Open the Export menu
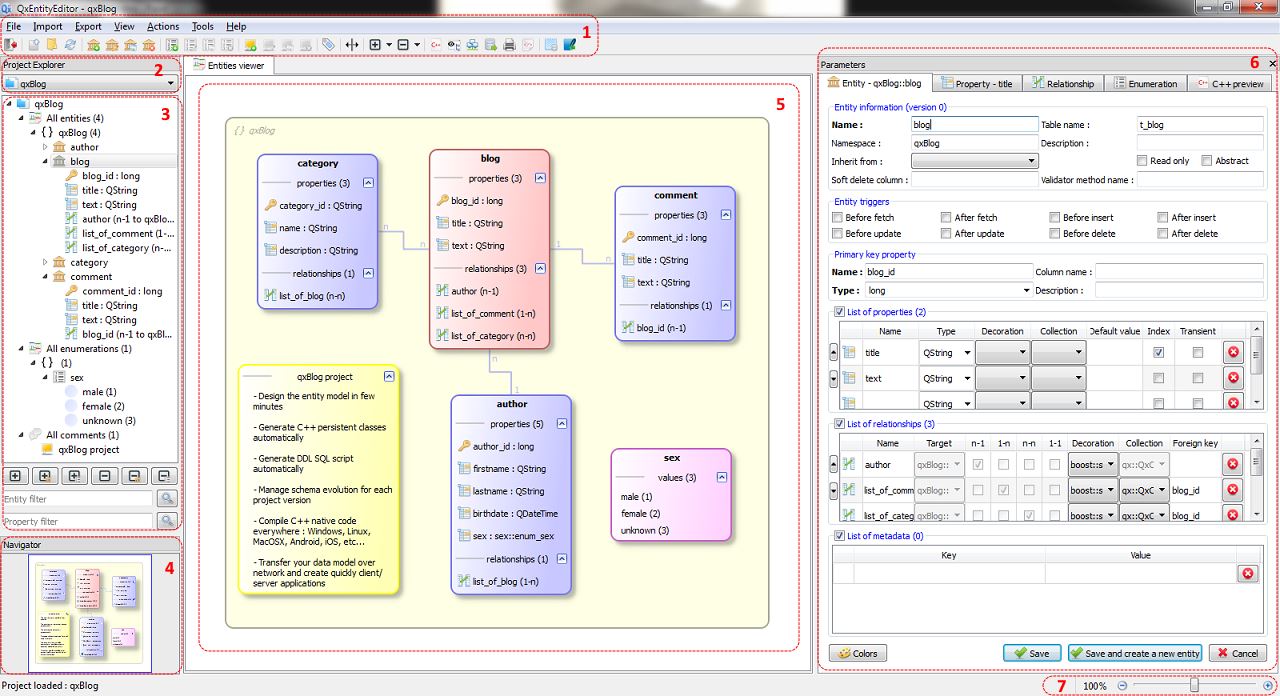Screen dimensions: 1280x696 [88, 26]
